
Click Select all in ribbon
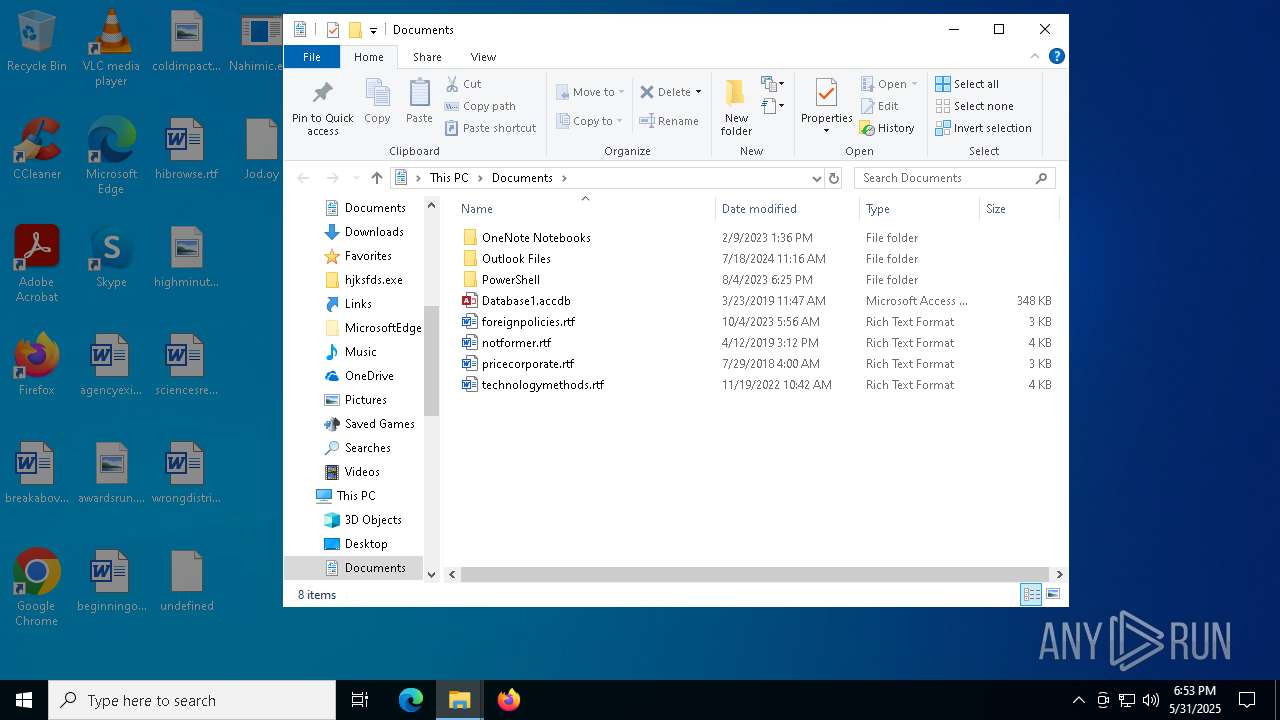pos(967,84)
